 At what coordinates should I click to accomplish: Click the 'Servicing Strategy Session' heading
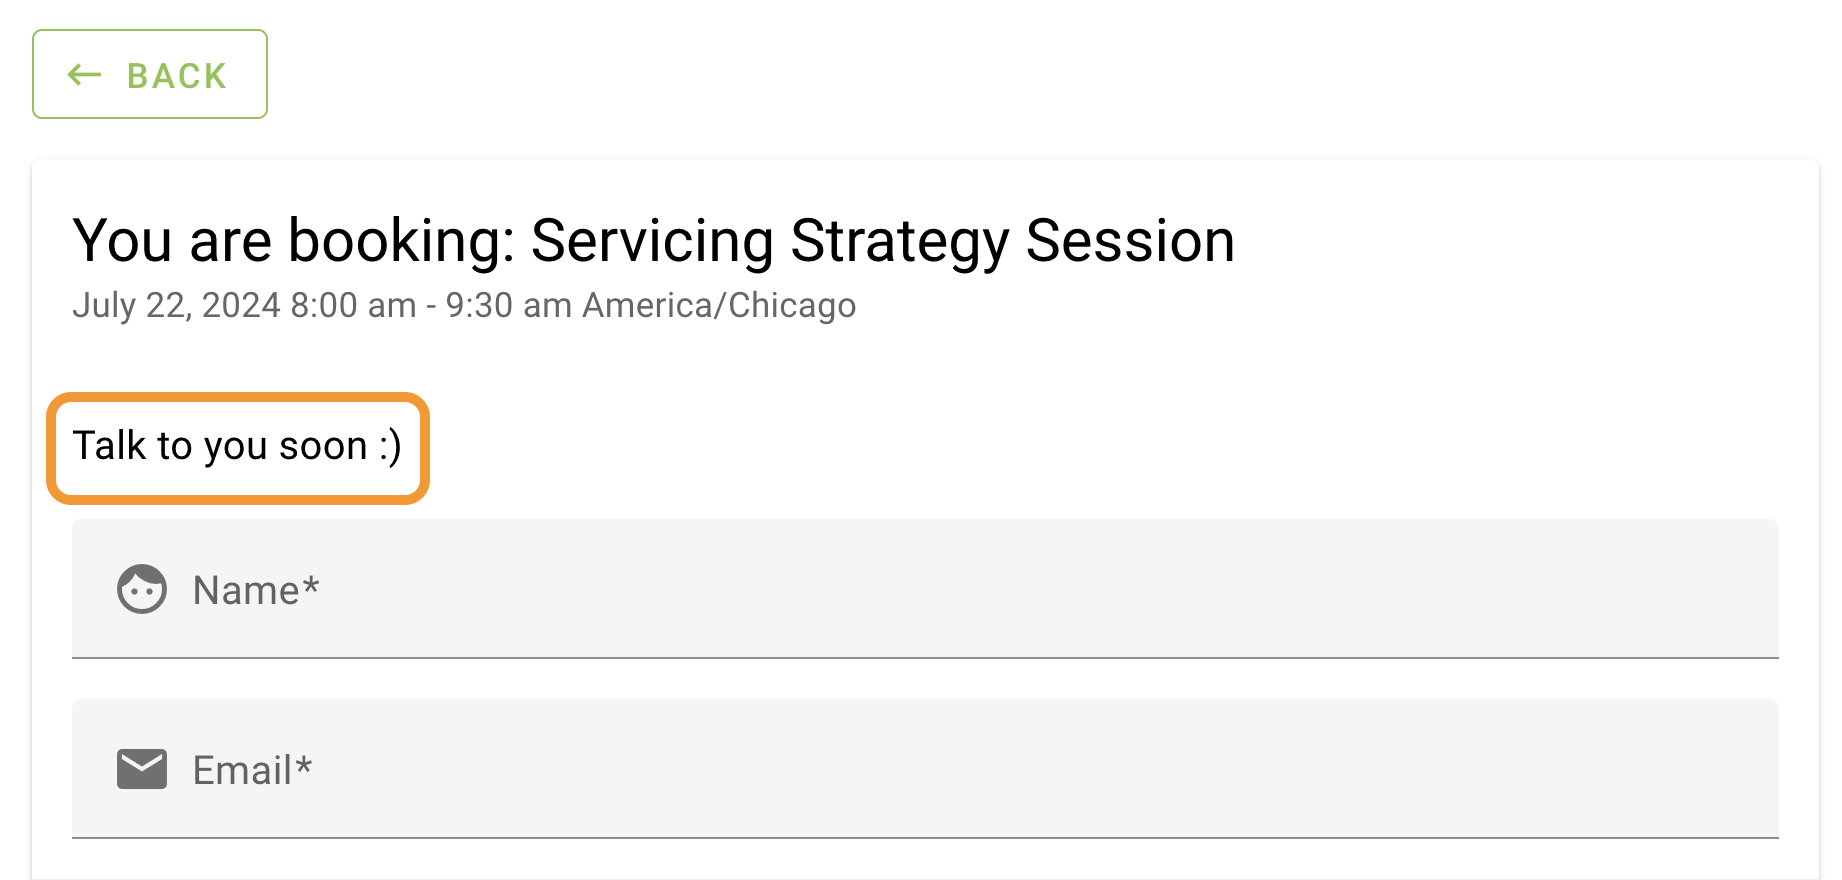pos(653,240)
